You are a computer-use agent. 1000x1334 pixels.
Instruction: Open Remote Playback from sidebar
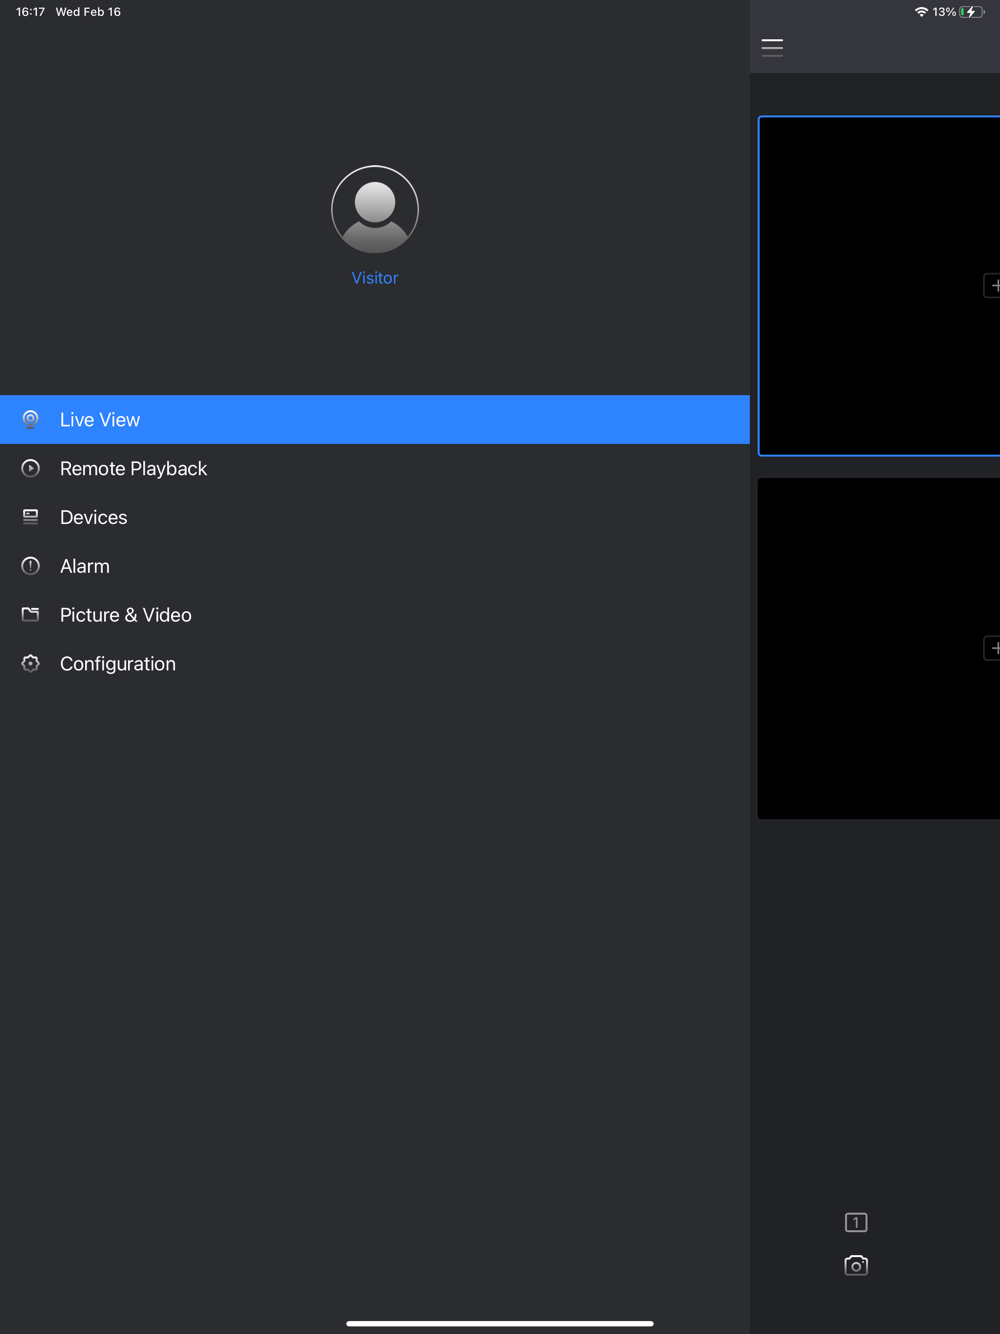pyautogui.click(x=375, y=469)
